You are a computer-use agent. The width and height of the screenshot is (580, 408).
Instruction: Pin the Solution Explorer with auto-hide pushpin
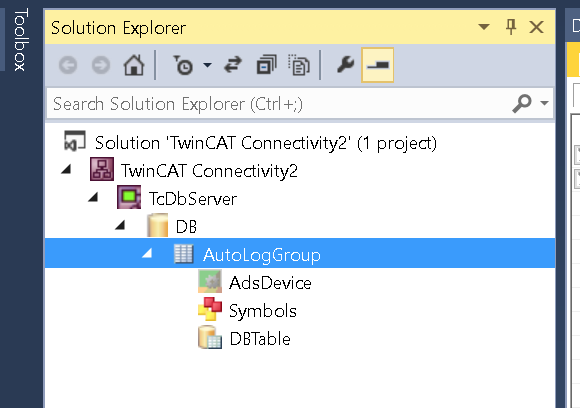[x=511, y=27]
